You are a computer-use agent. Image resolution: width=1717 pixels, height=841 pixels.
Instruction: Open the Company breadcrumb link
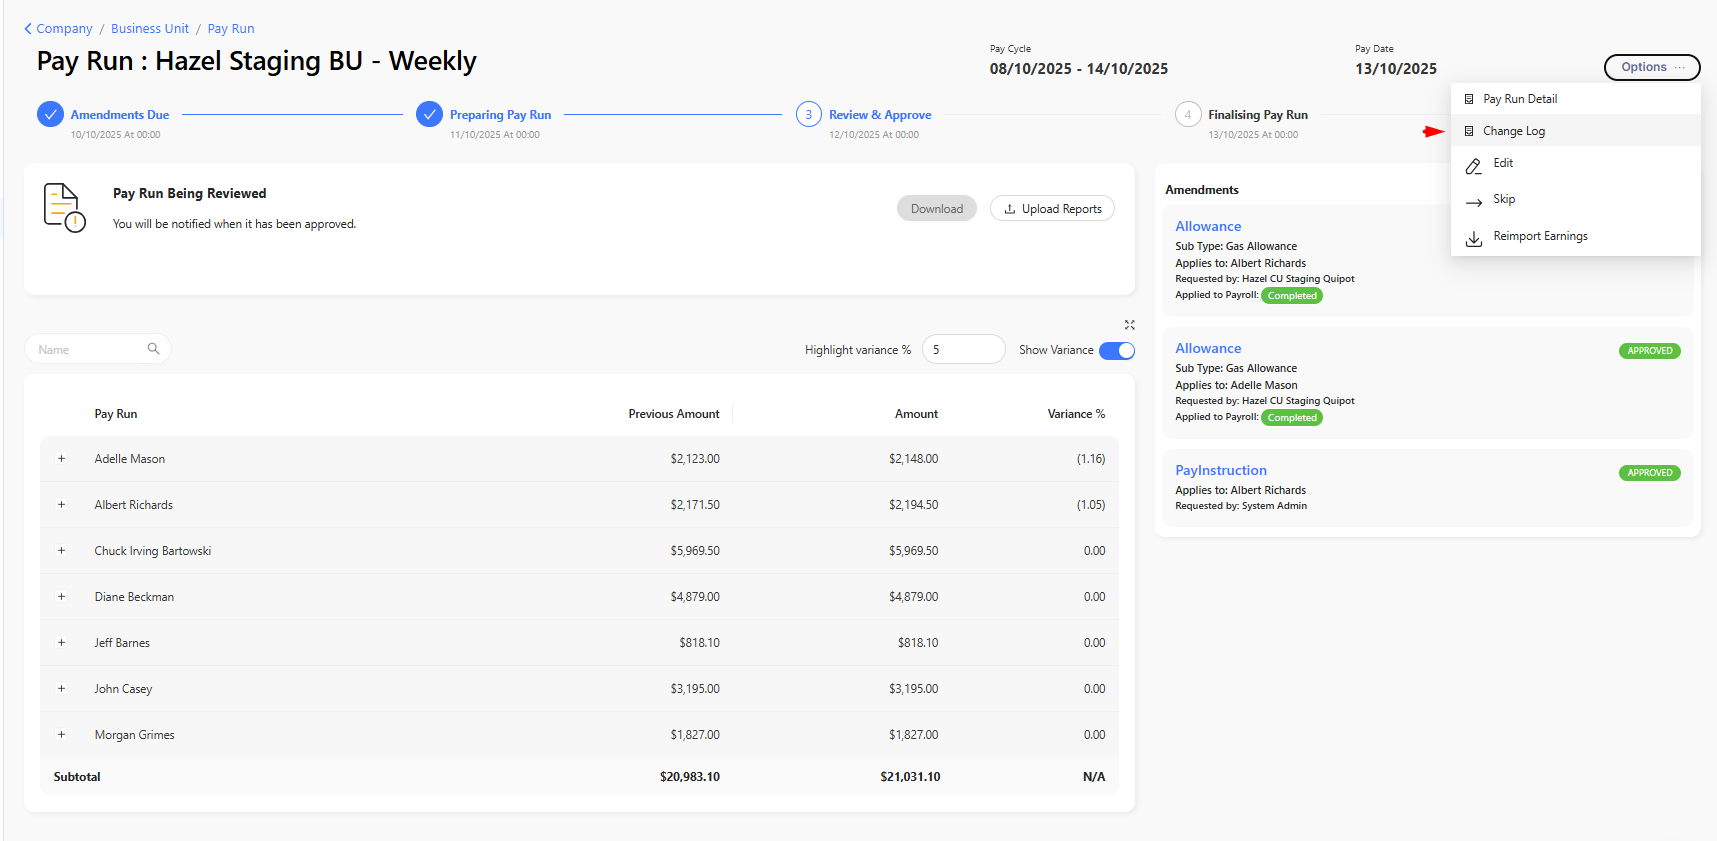click(x=64, y=29)
